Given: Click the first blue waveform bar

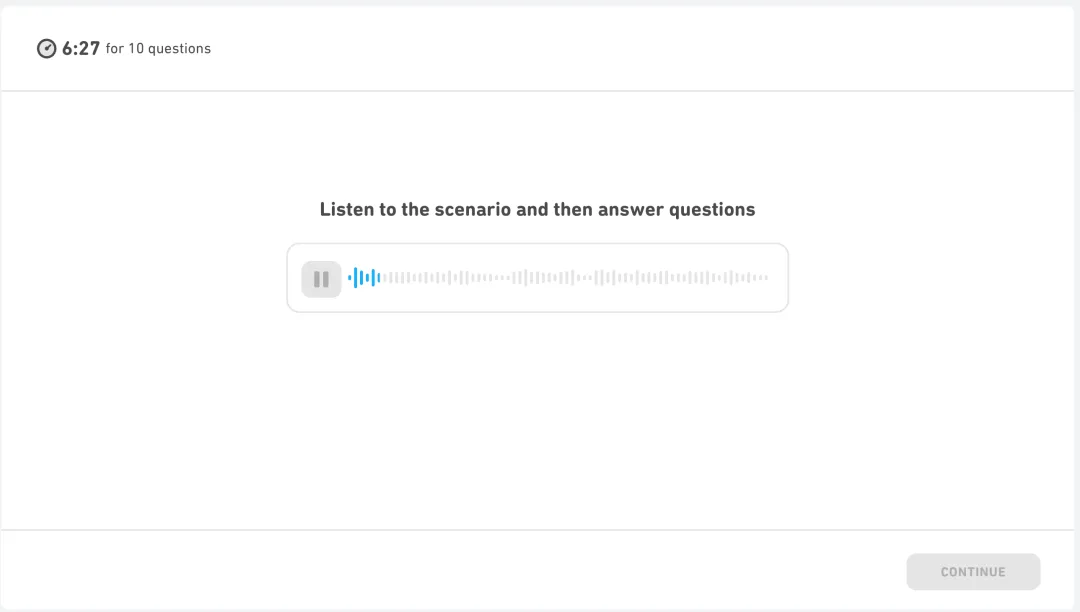Looking at the screenshot, I should tap(350, 277).
